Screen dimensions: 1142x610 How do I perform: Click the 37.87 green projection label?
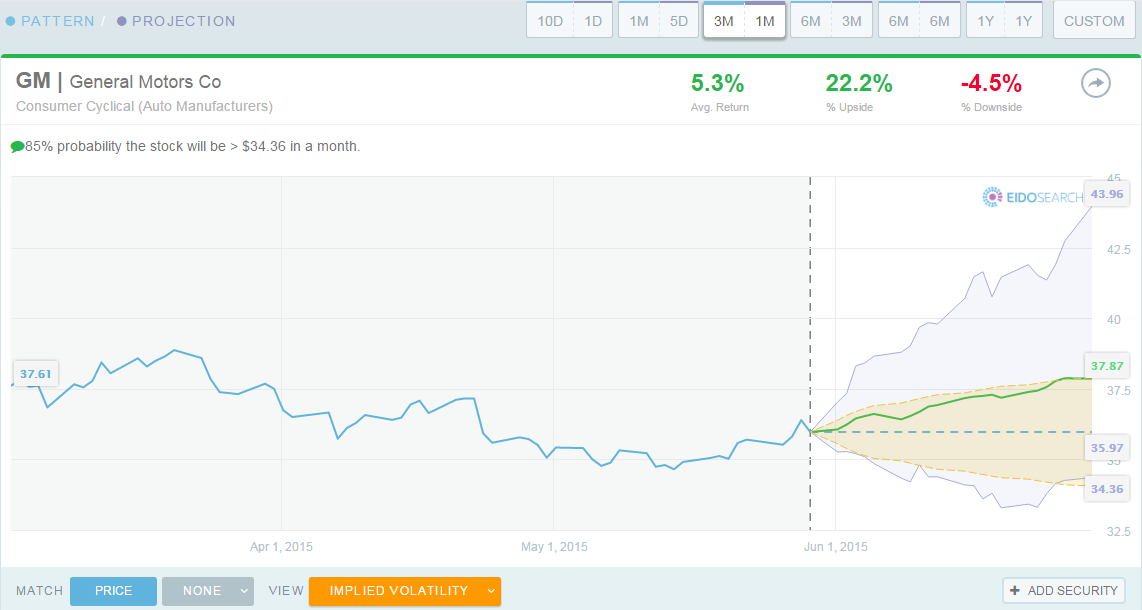pyautogui.click(x=1107, y=365)
